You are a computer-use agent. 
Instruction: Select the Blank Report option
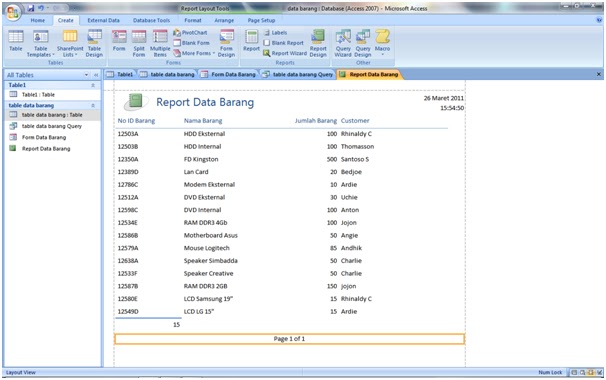[x=284, y=43]
